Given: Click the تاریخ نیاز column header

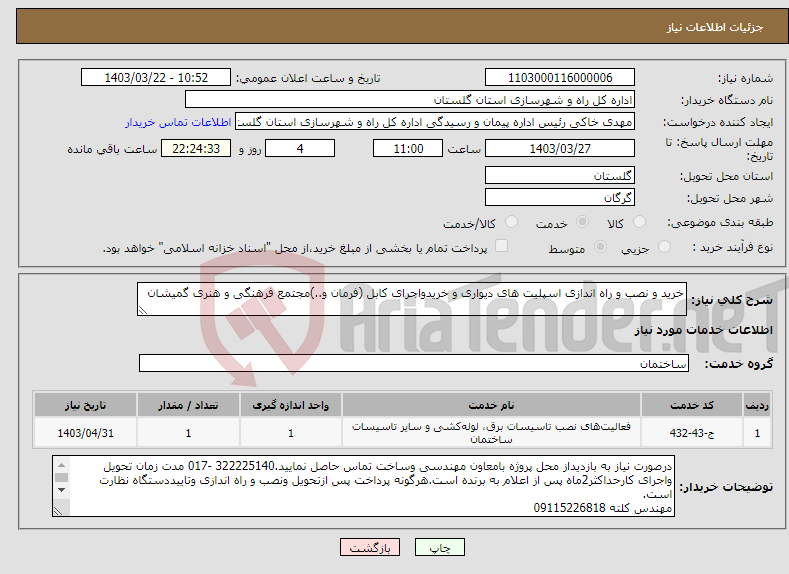Looking at the screenshot, I should point(86,405).
